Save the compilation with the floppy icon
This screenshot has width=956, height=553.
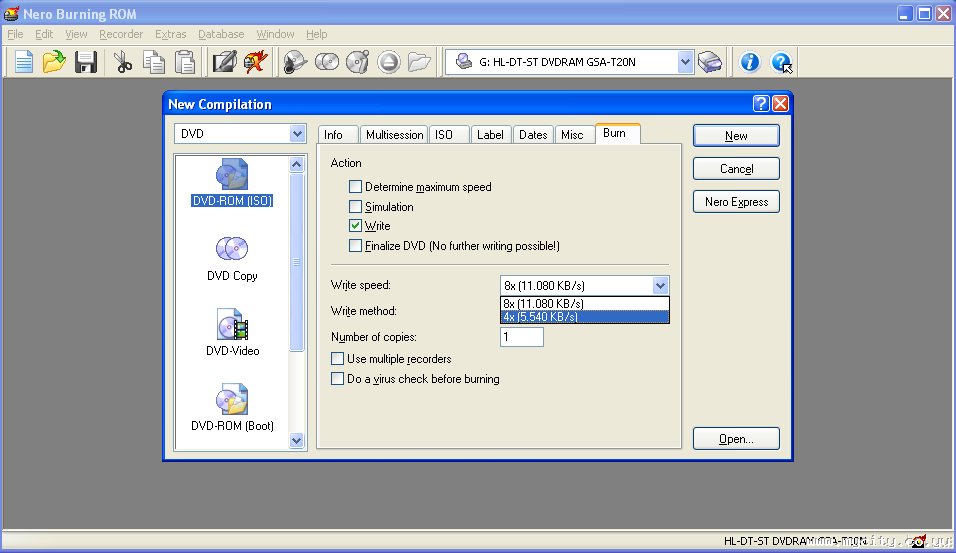(85, 62)
